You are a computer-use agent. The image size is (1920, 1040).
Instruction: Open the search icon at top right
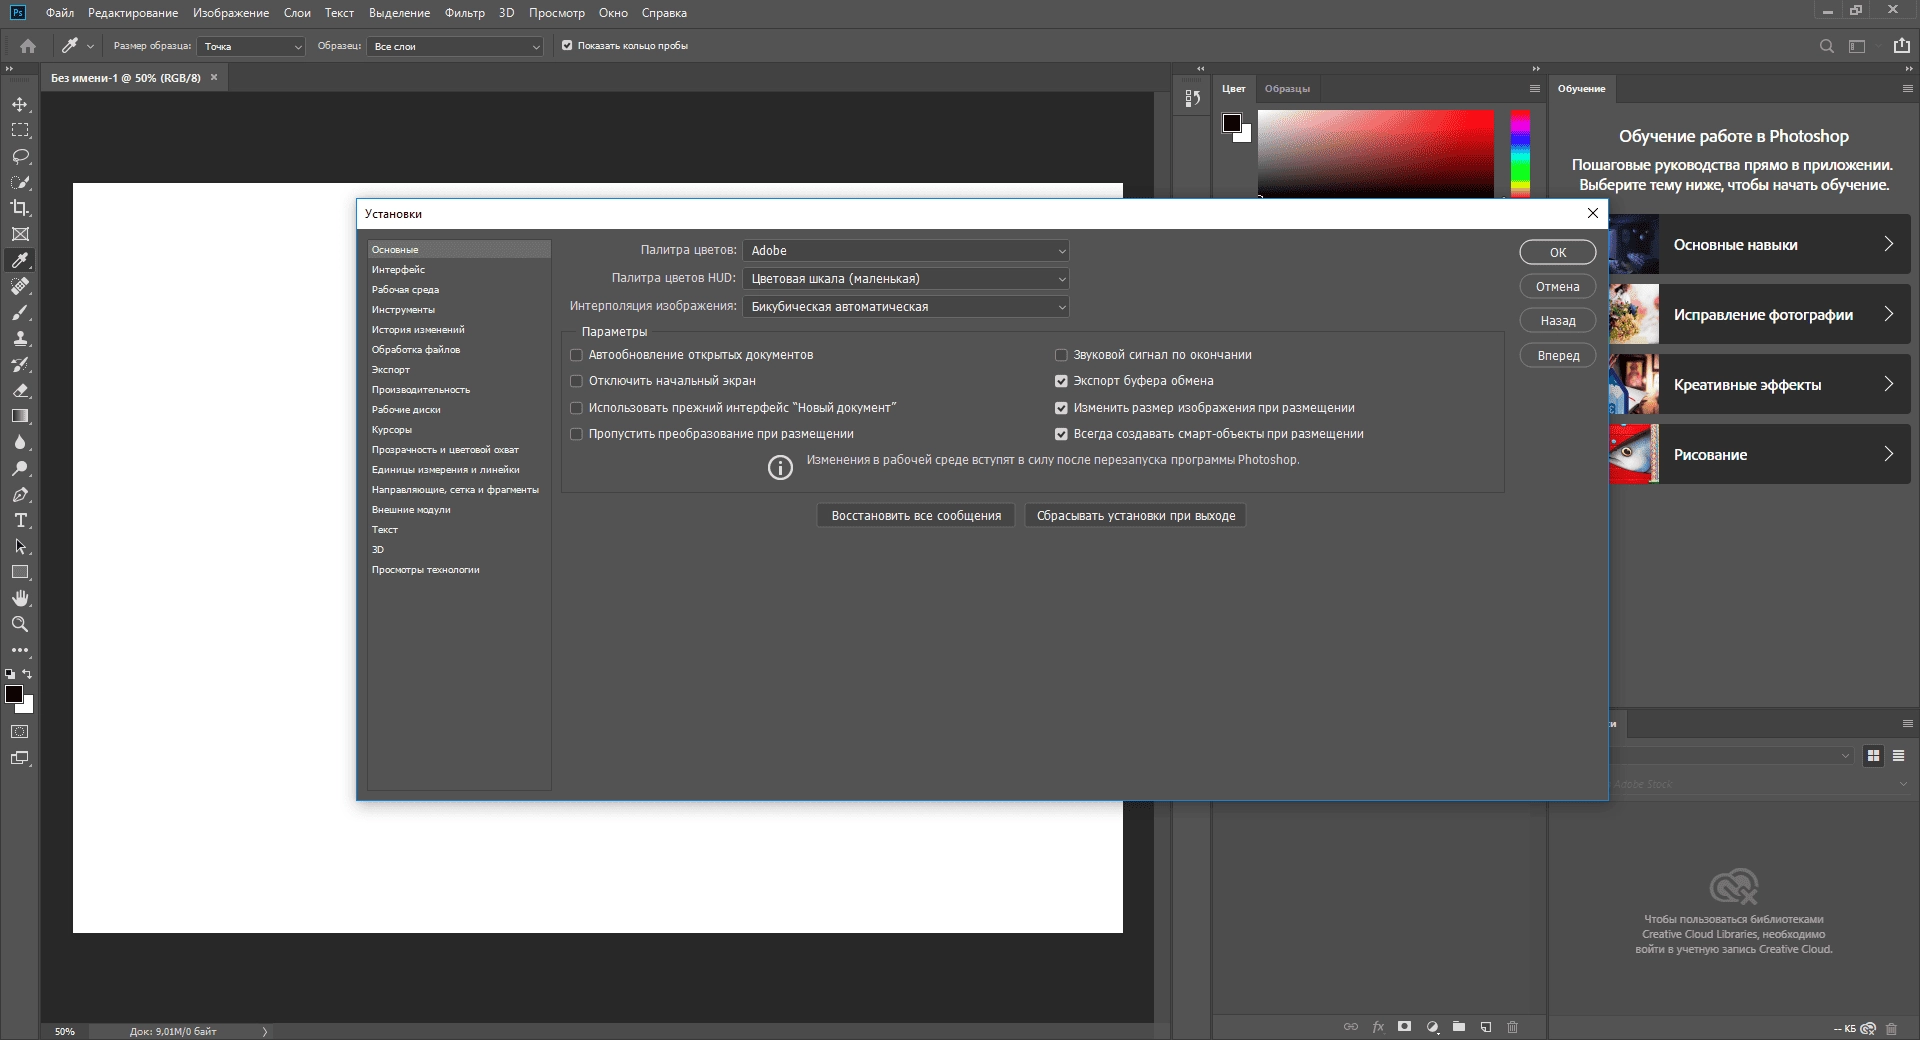click(1826, 46)
